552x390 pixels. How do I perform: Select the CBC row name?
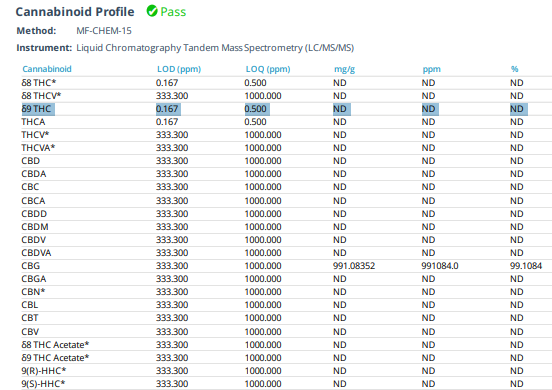coord(30,187)
